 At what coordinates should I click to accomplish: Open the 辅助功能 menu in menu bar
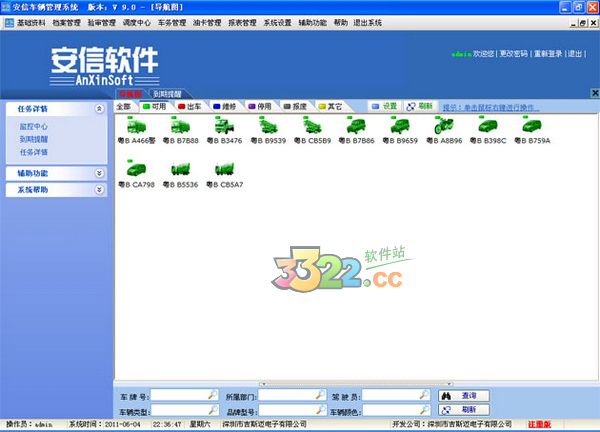(x=313, y=23)
